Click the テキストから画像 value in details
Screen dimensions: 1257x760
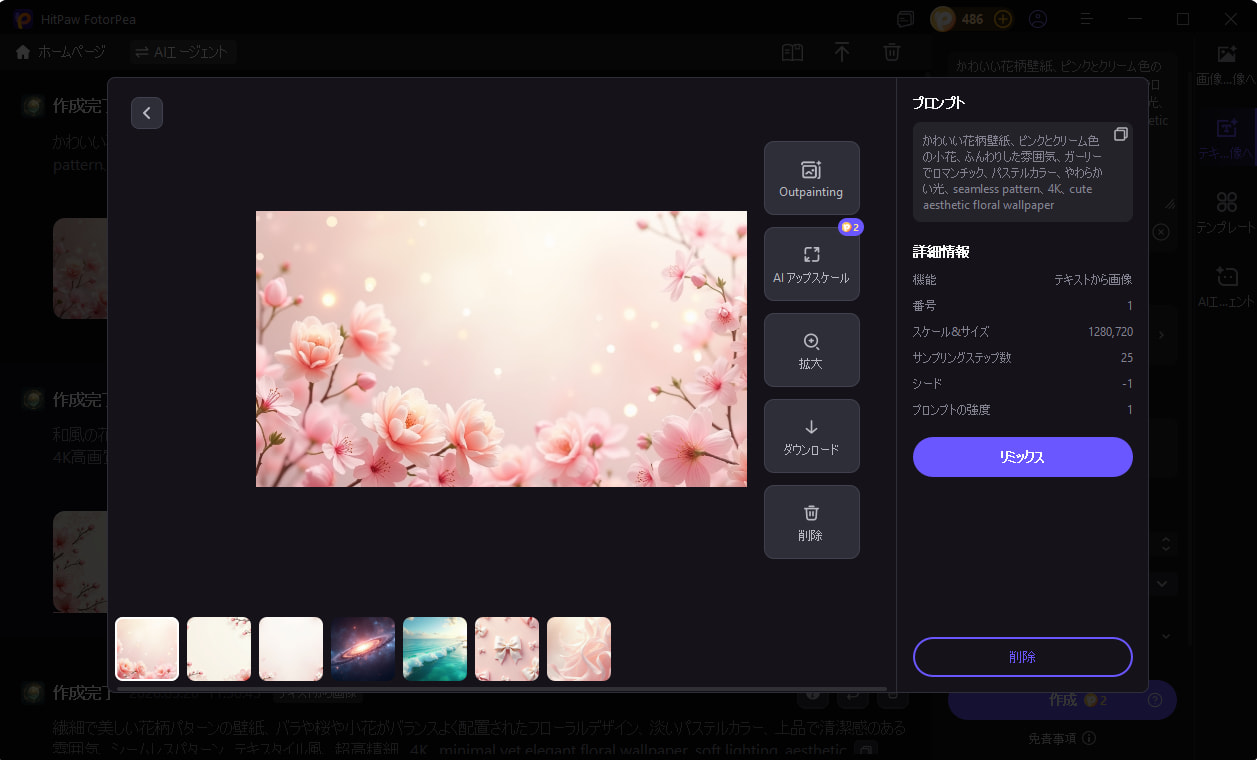1093,279
